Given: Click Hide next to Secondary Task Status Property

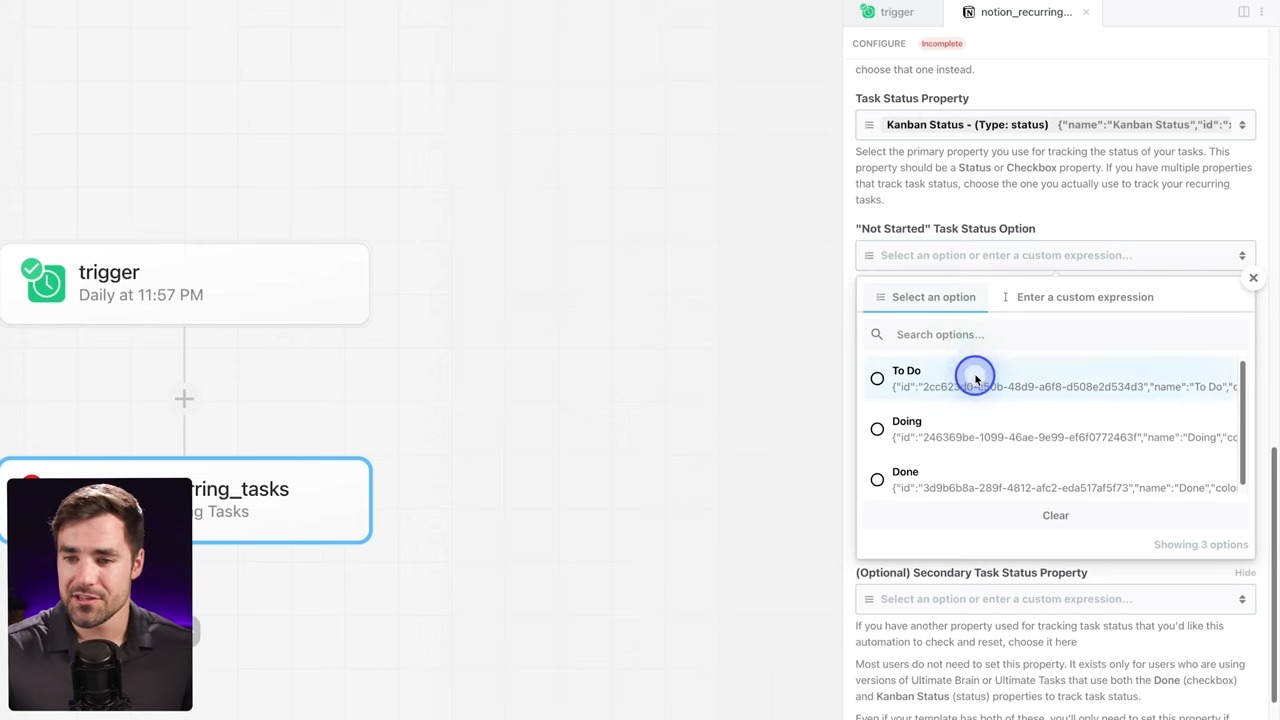Looking at the screenshot, I should pyautogui.click(x=1244, y=573).
